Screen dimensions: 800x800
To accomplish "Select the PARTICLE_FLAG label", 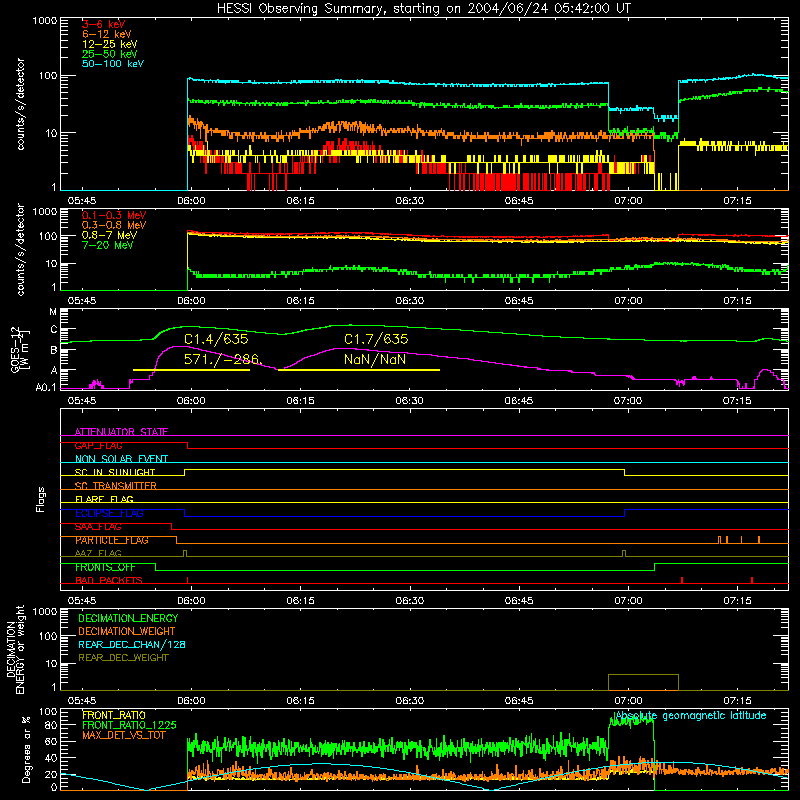I will pos(112,540).
